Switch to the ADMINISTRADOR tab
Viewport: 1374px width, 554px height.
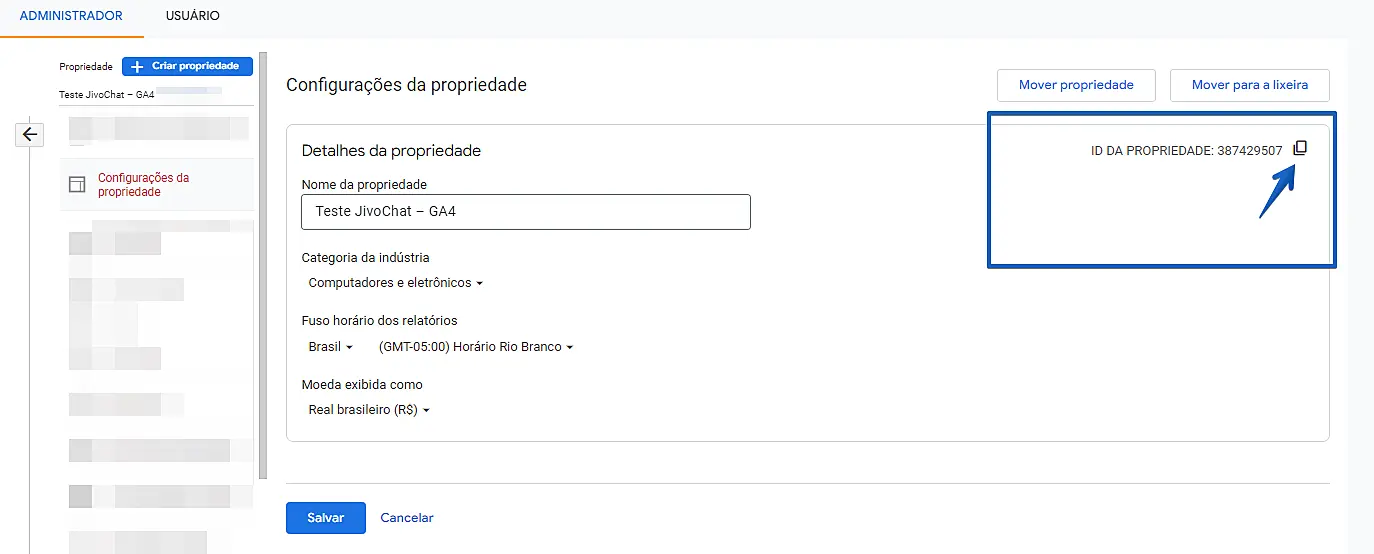coord(71,16)
